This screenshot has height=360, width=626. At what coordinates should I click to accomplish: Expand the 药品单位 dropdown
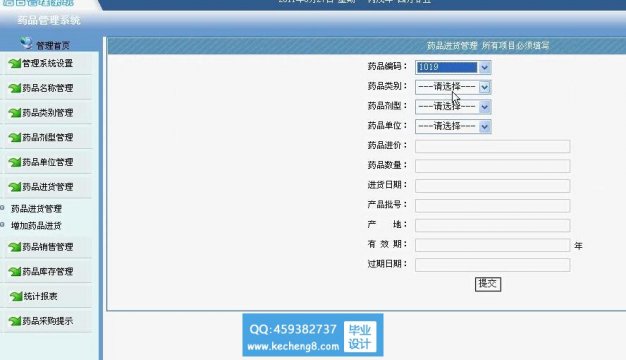(x=453, y=127)
